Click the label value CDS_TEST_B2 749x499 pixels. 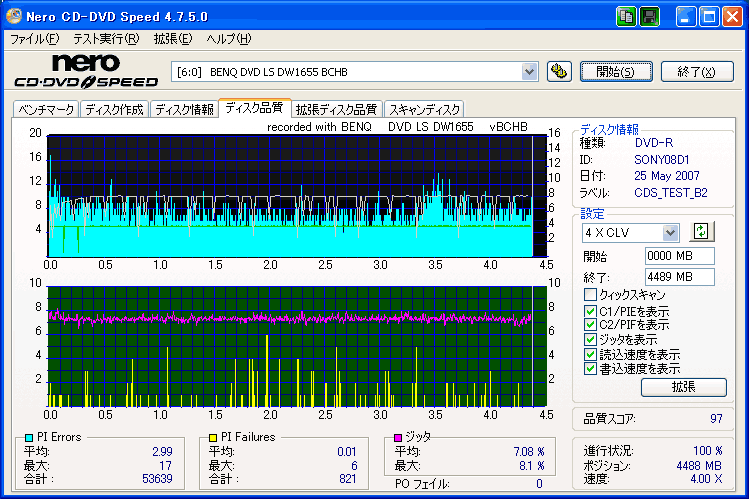point(671,192)
